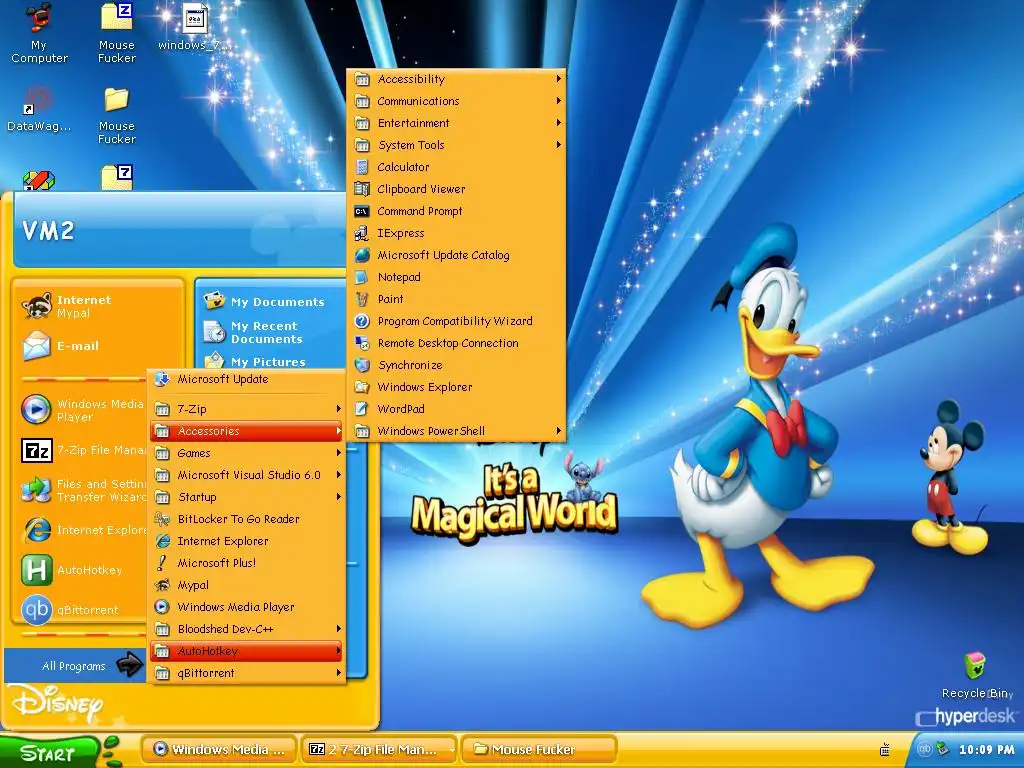Open the Startup programs folder

247,497
